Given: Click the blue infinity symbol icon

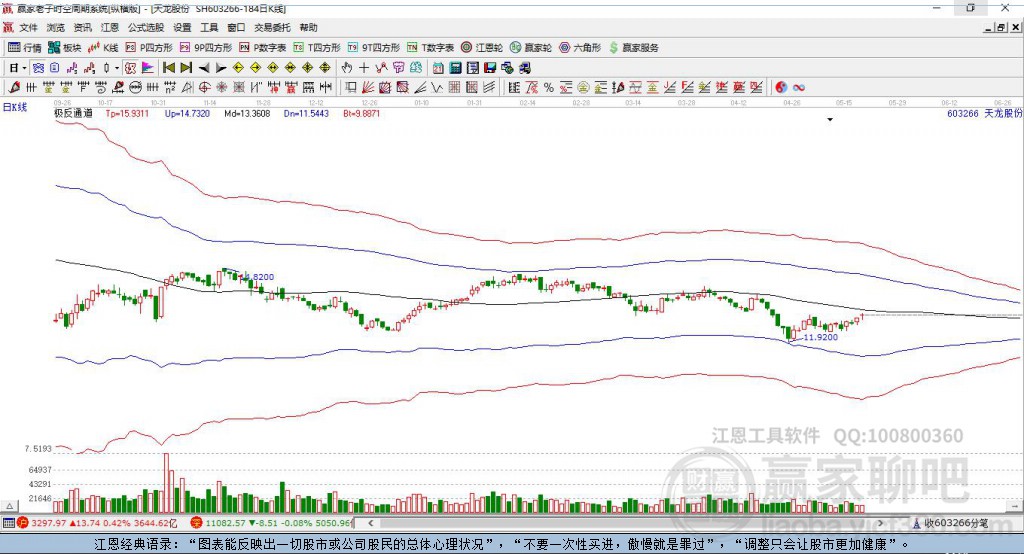Looking at the screenshot, I should click(799, 87).
